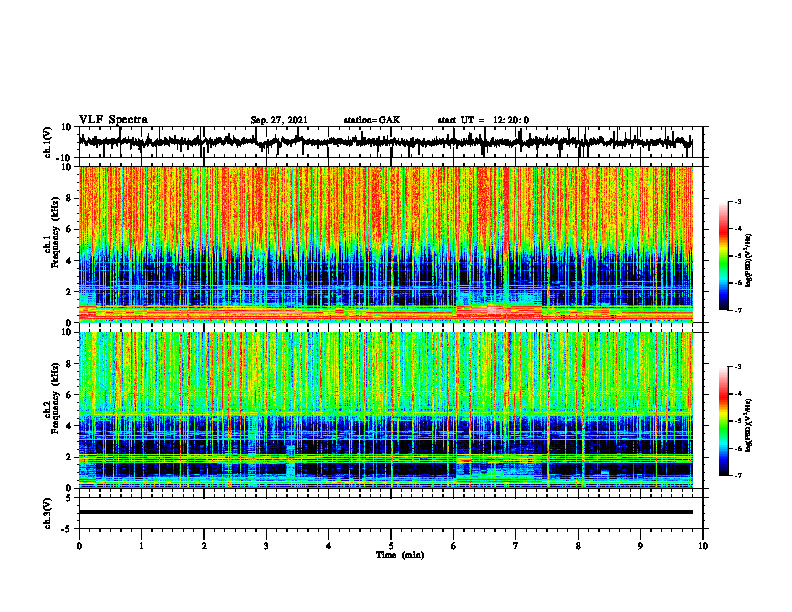Click time axis tick label "0"
Image resolution: width=792 pixels, height=612 pixels.
click(79, 546)
